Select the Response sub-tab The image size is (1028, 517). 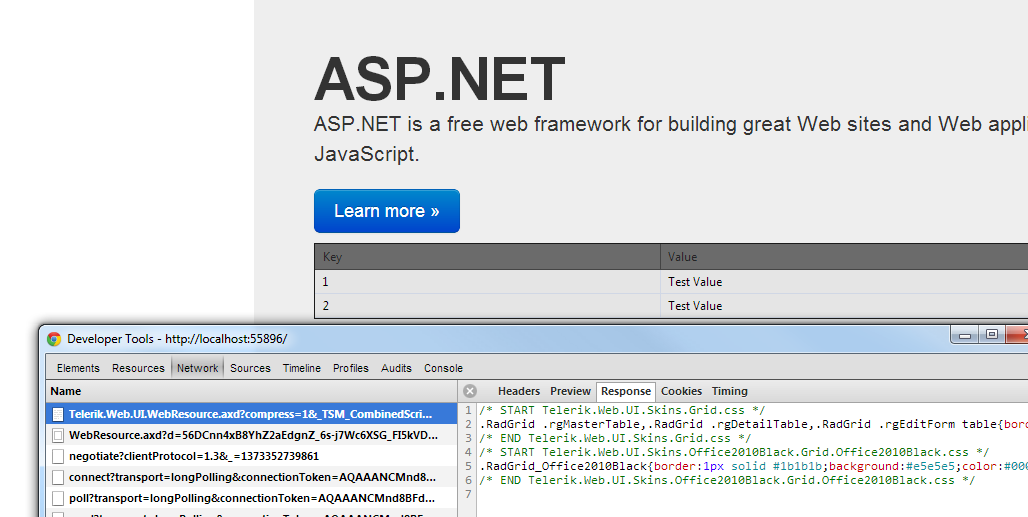626,391
